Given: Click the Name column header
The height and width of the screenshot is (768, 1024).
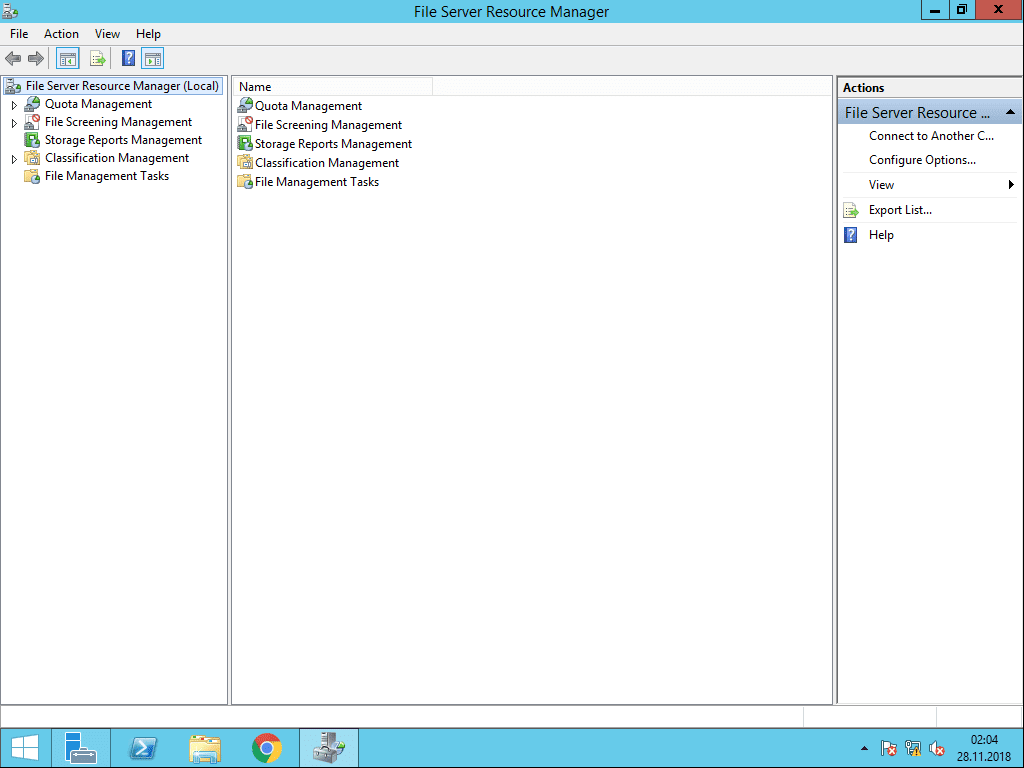Looking at the screenshot, I should (254, 86).
